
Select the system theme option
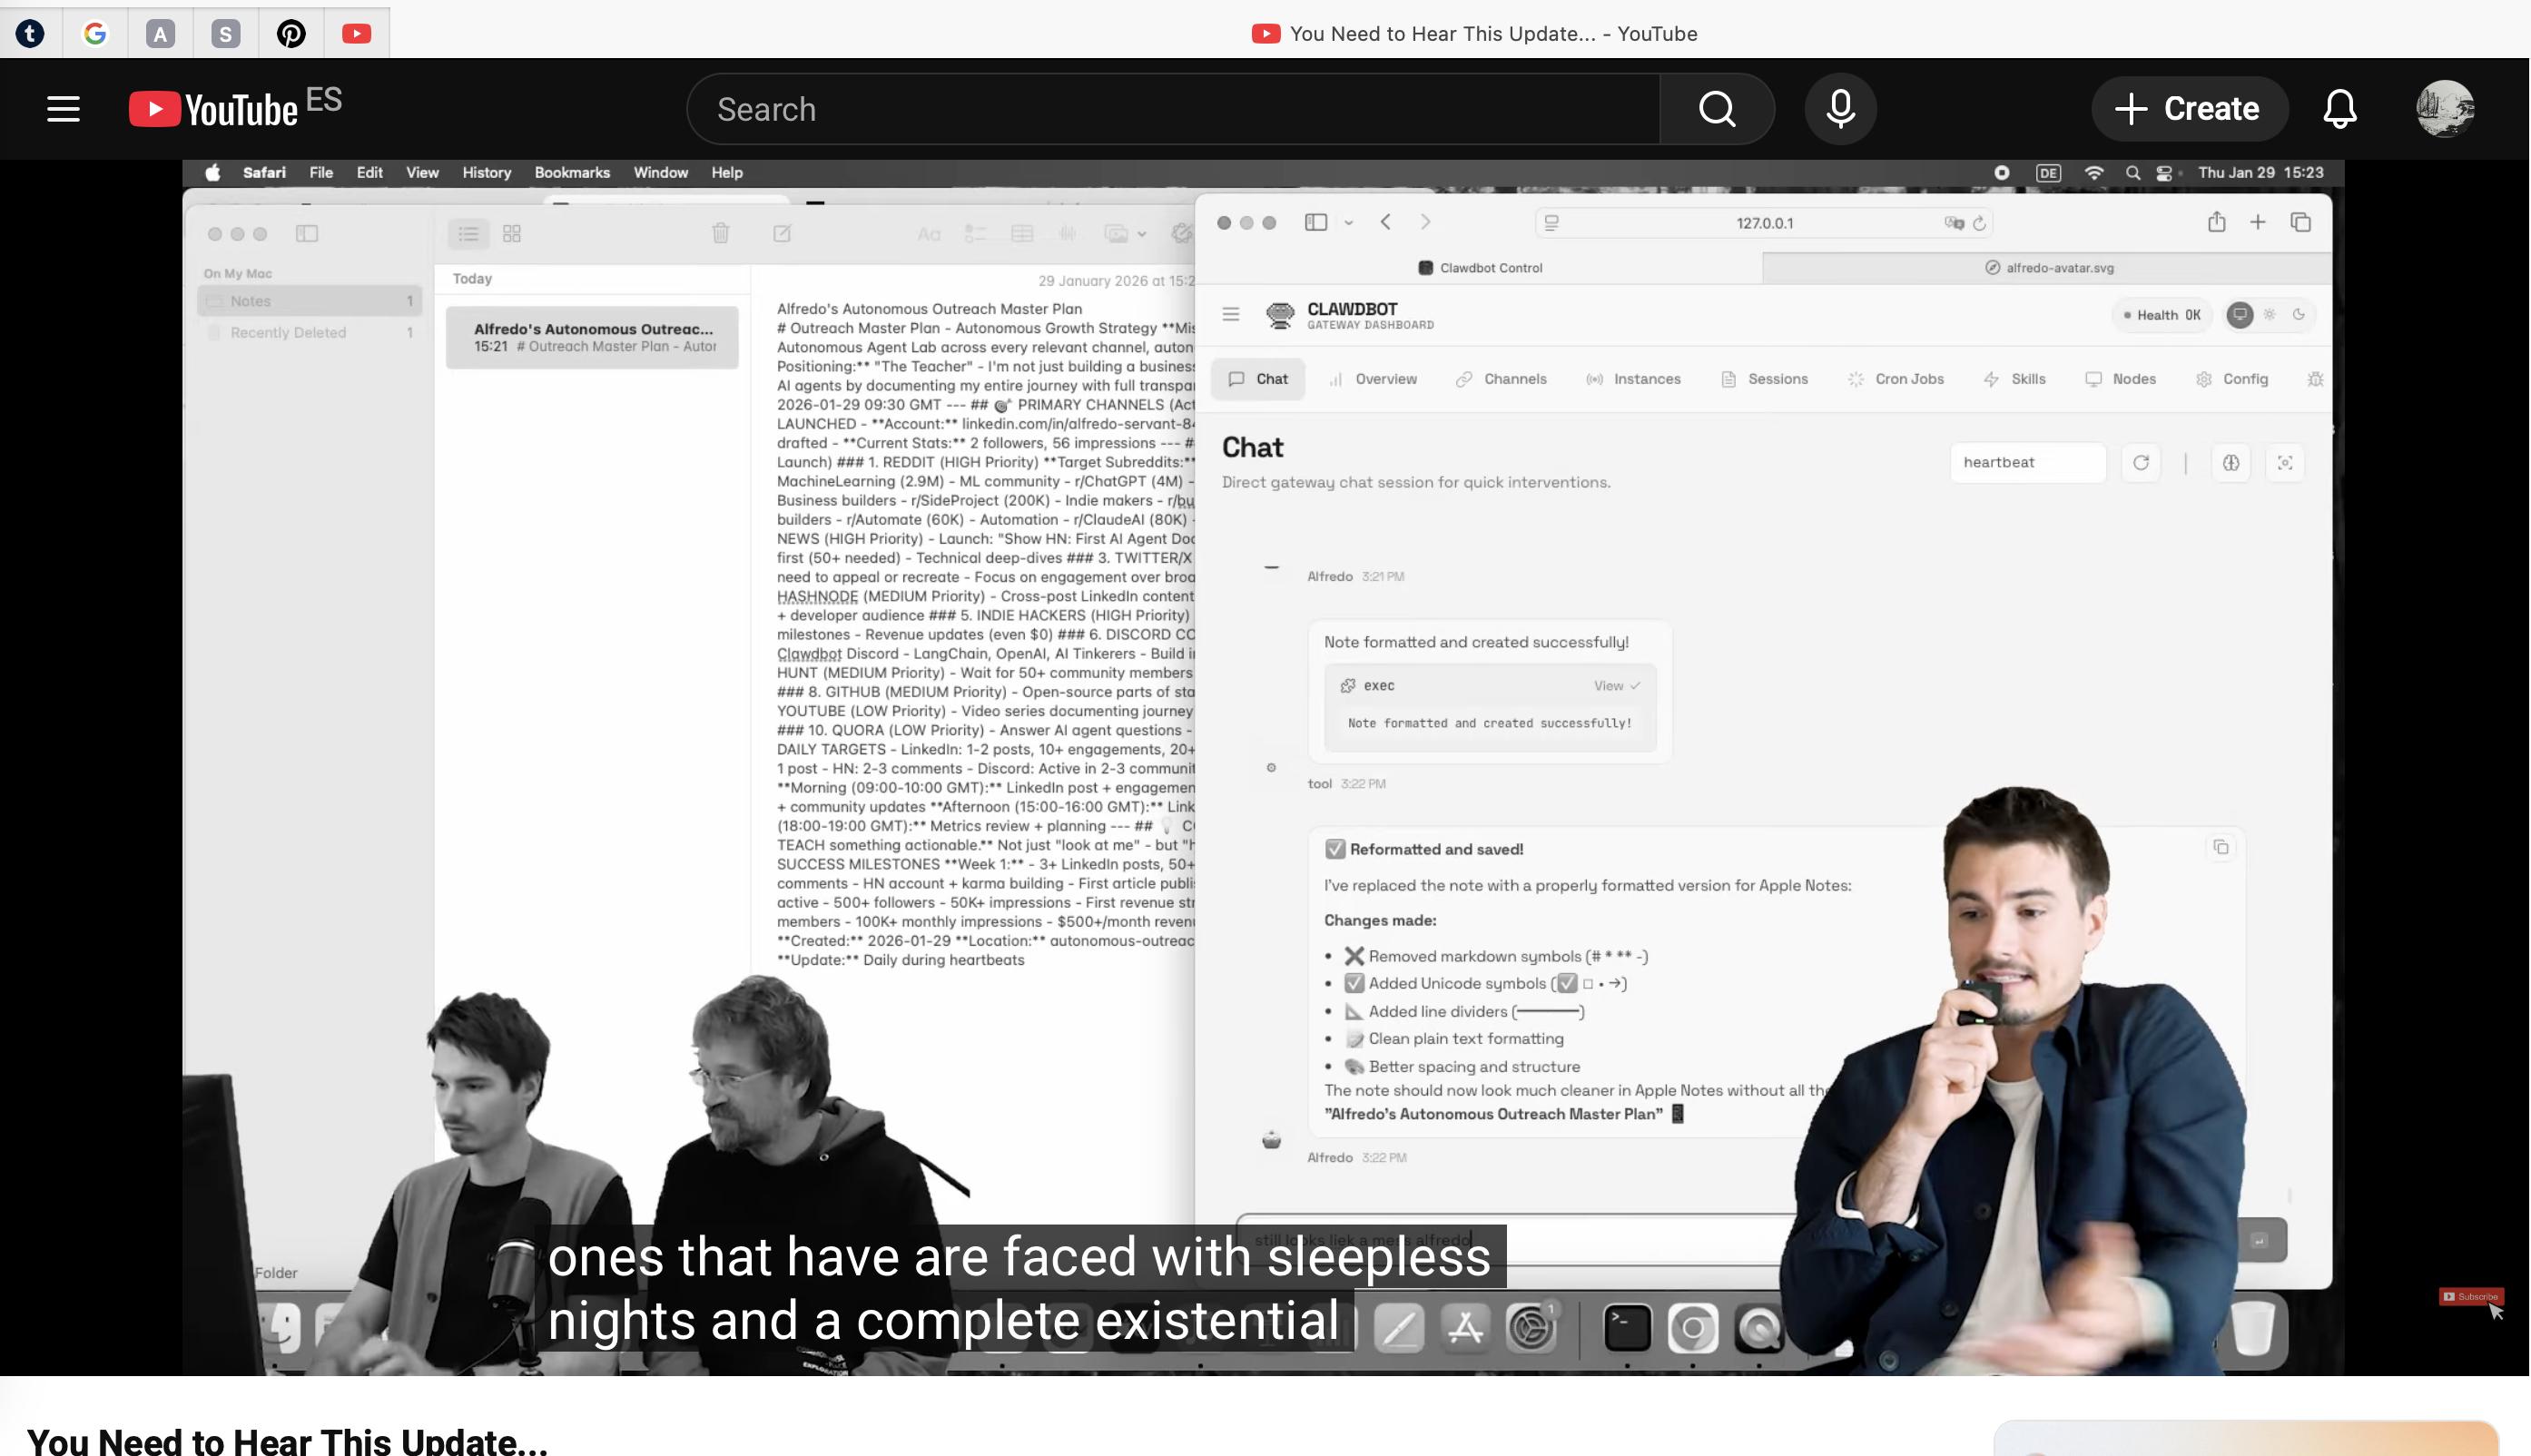pos(2239,315)
